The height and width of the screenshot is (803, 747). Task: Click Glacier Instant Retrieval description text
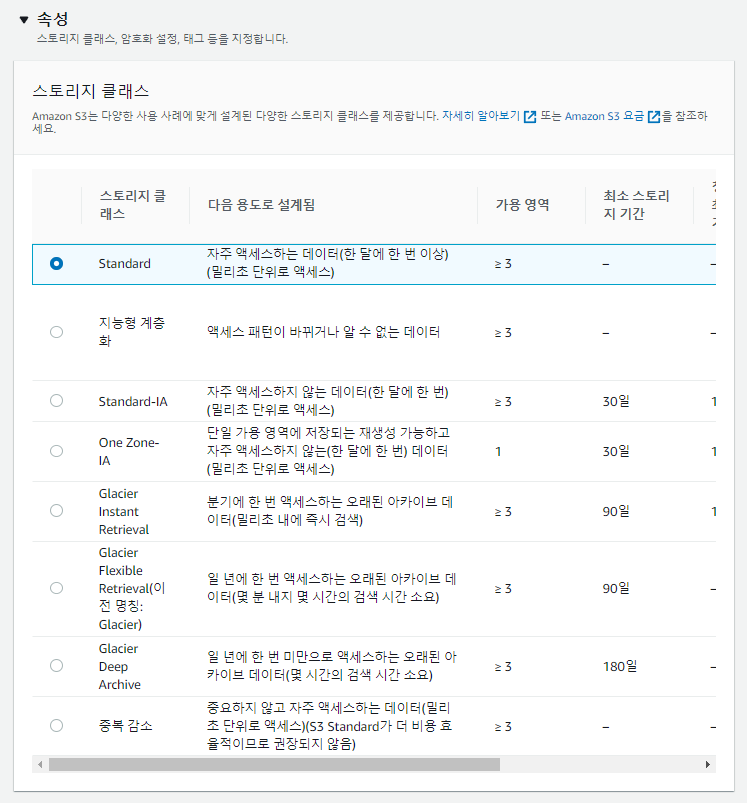coord(330,511)
